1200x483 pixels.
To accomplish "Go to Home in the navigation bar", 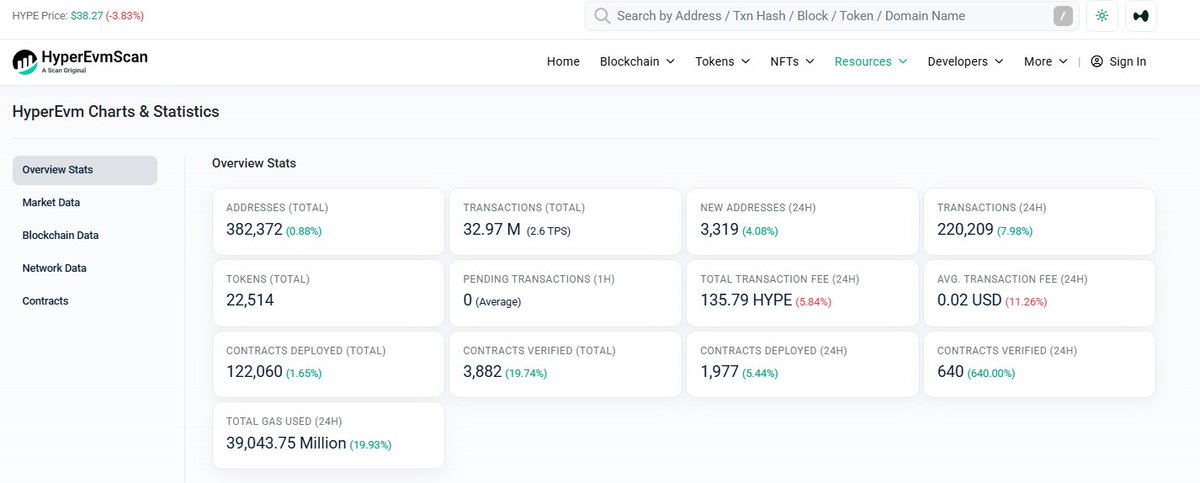I will point(563,61).
